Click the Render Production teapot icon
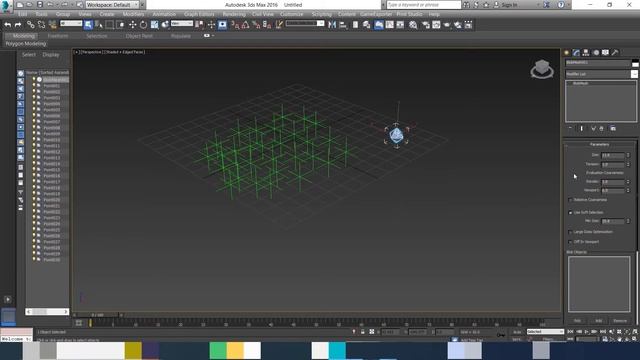Screen dimensions: 640x360 pyautogui.click(x=447, y=25)
